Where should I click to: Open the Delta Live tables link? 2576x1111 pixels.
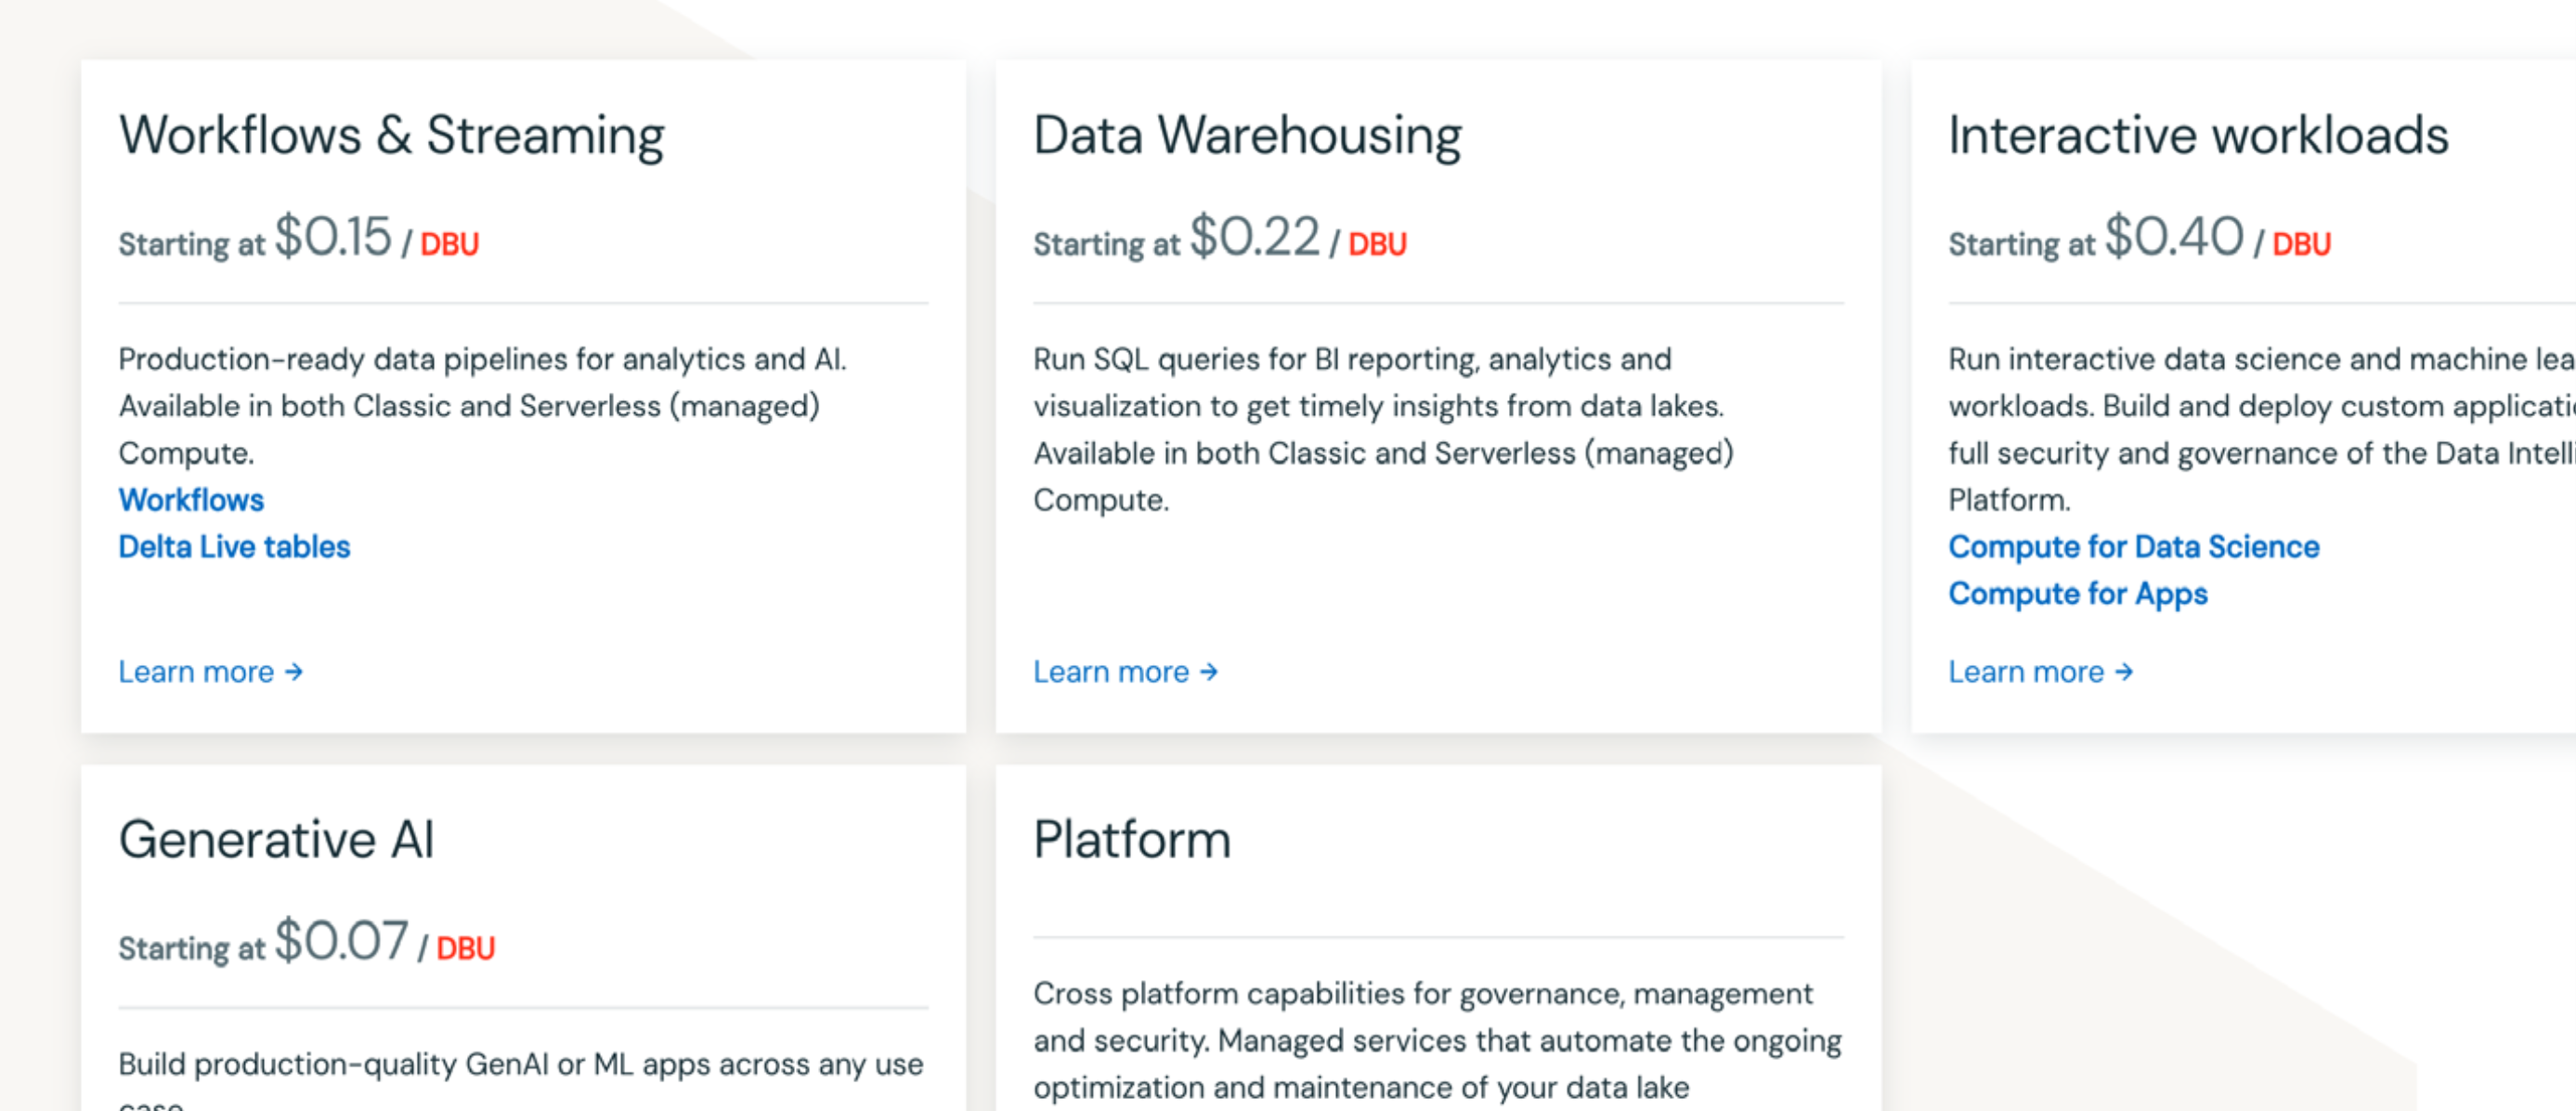234,547
